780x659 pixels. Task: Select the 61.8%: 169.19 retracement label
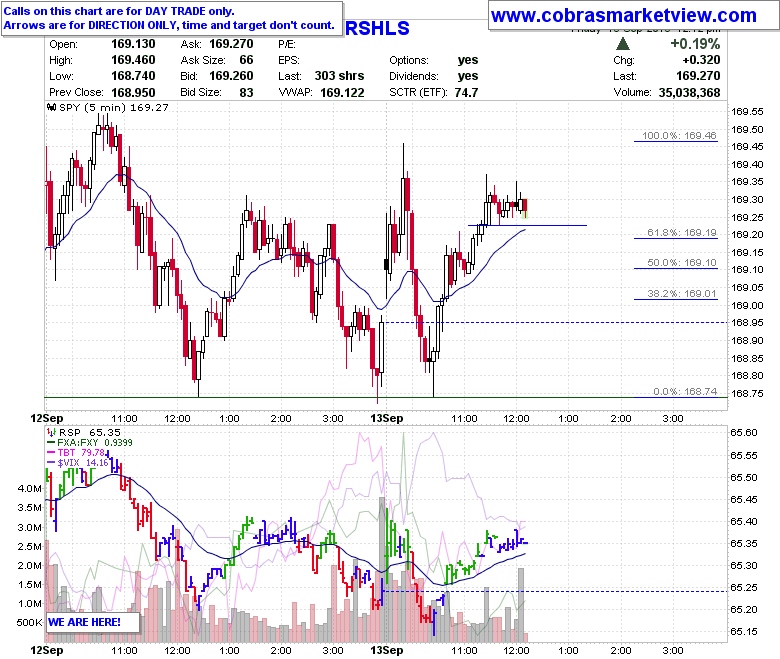pos(682,232)
